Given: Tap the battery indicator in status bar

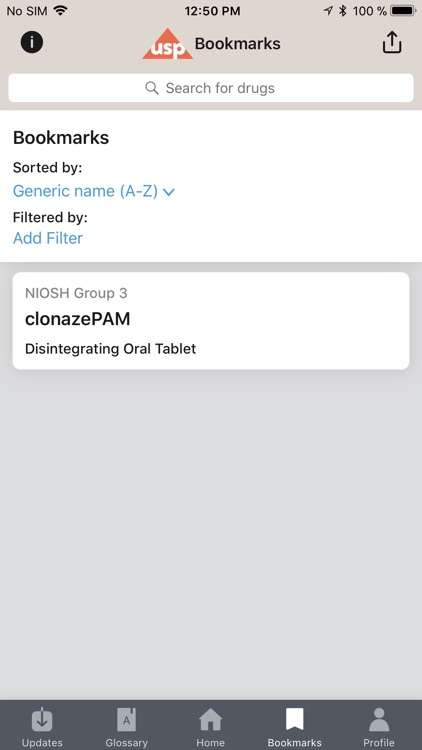Looking at the screenshot, I should coord(403,11).
